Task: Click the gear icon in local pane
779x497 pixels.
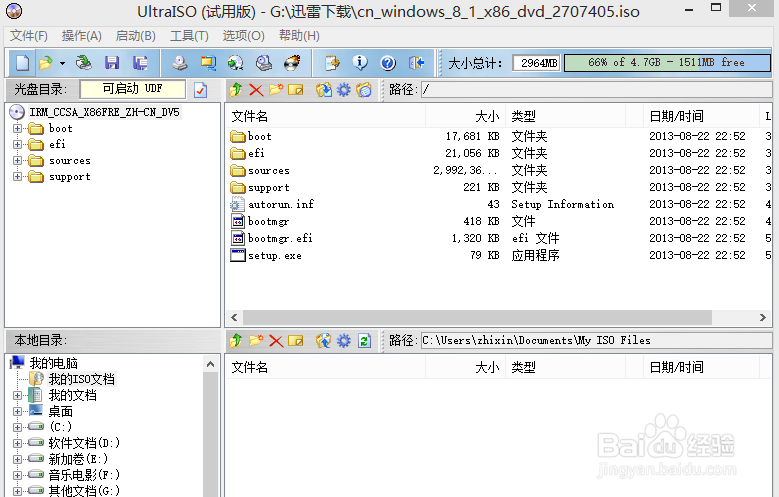Action: 344,340
